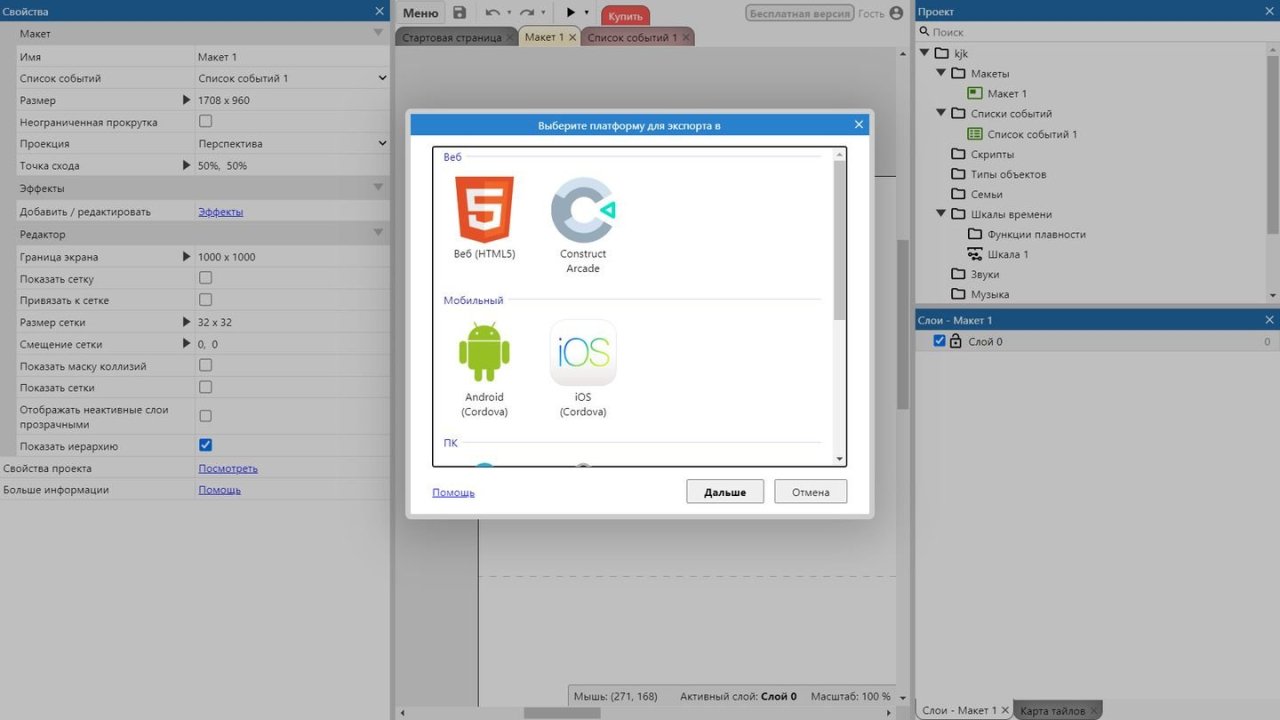
Task: Open the Помощь link in export dialog
Action: pyautogui.click(x=453, y=493)
